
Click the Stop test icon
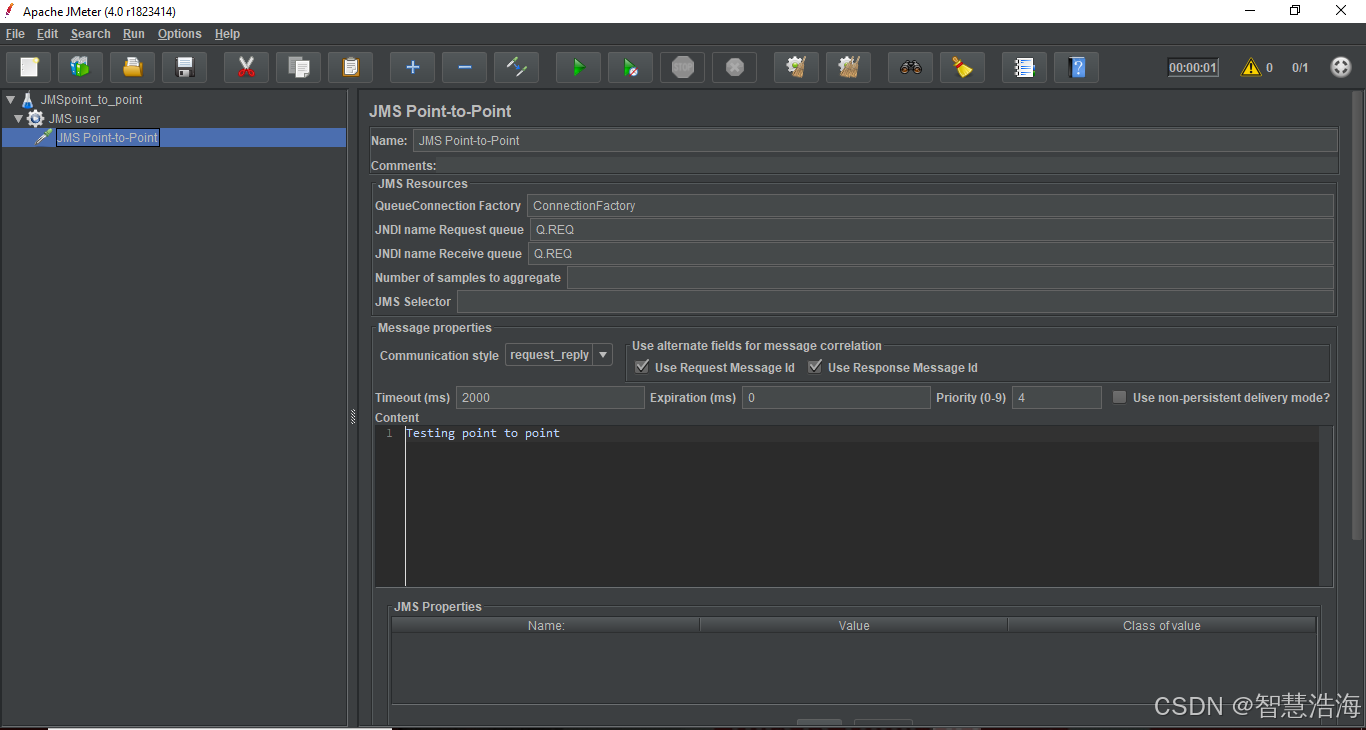(x=683, y=67)
